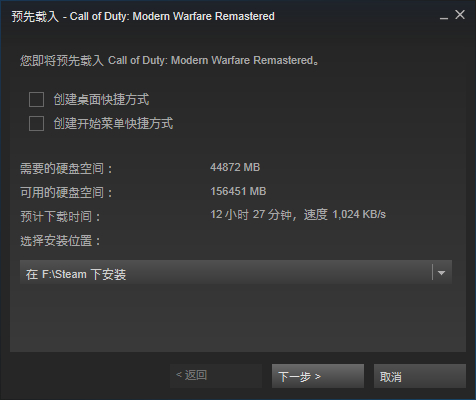The height and width of the screenshot is (400, 476).
Task: Open the 在 F:\Steam 下安装 combo box
Action: click(236, 272)
